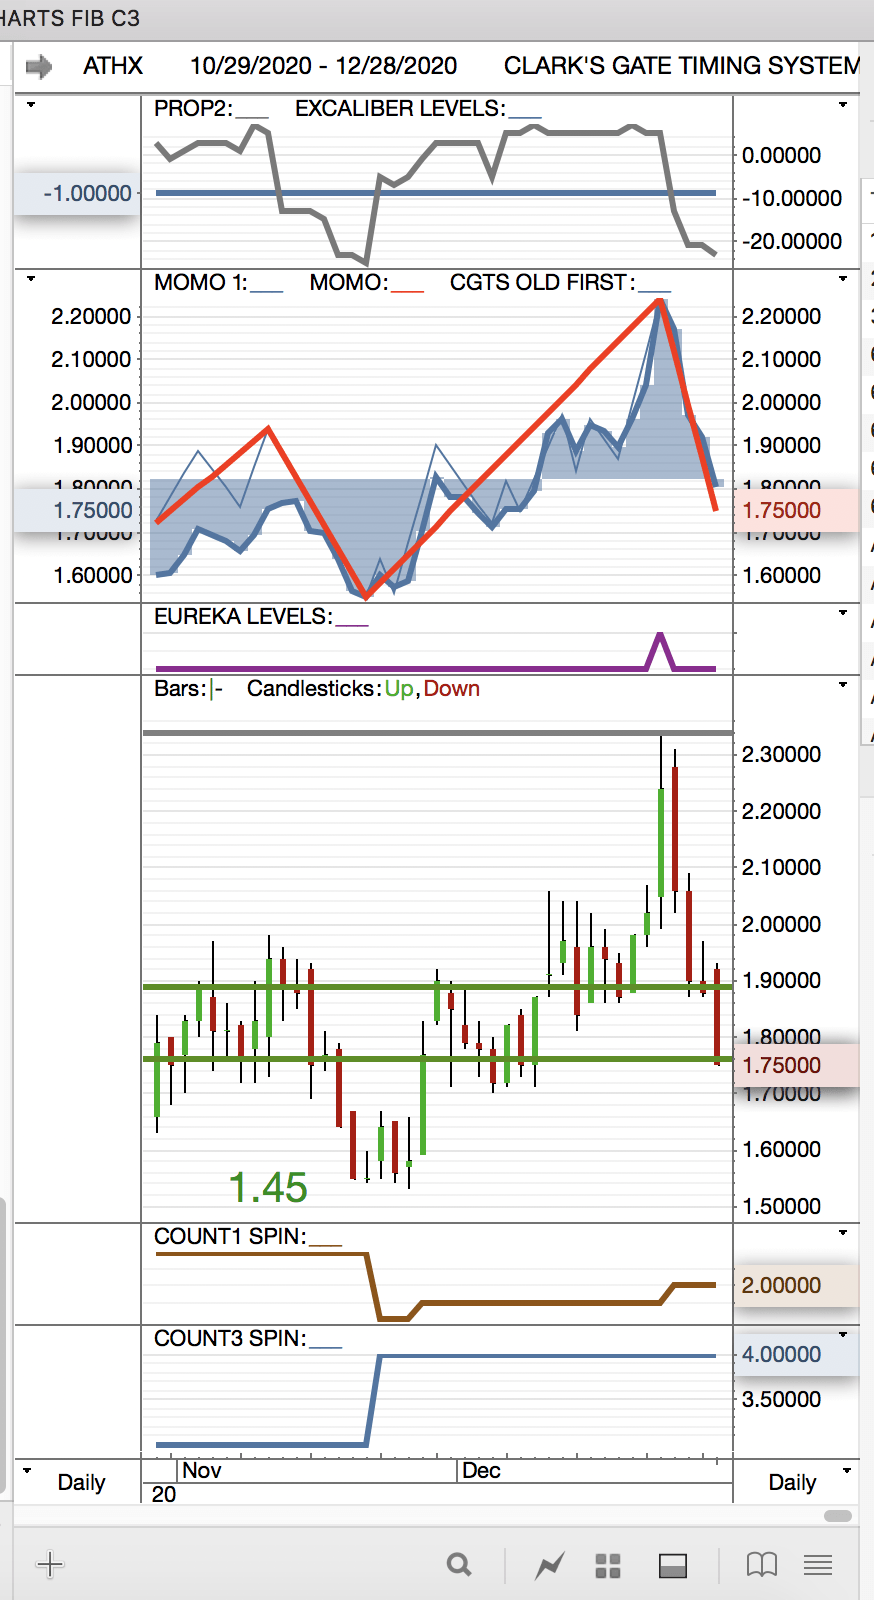Viewport: 874px width, 1600px height.
Task: Open Candlesticks pane dropdown arrow
Action: click(843, 685)
